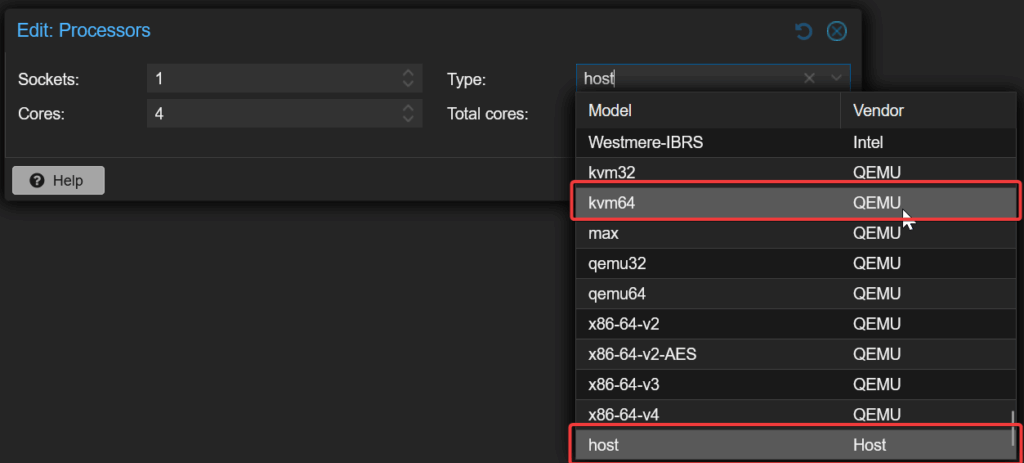Collapse the Type dropdown arrow
Screen dimensions: 1024x463
coord(837,79)
